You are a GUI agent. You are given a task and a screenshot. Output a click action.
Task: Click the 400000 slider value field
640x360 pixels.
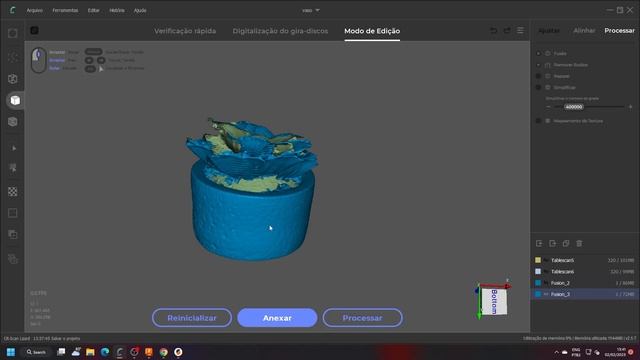pyautogui.click(x=574, y=107)
